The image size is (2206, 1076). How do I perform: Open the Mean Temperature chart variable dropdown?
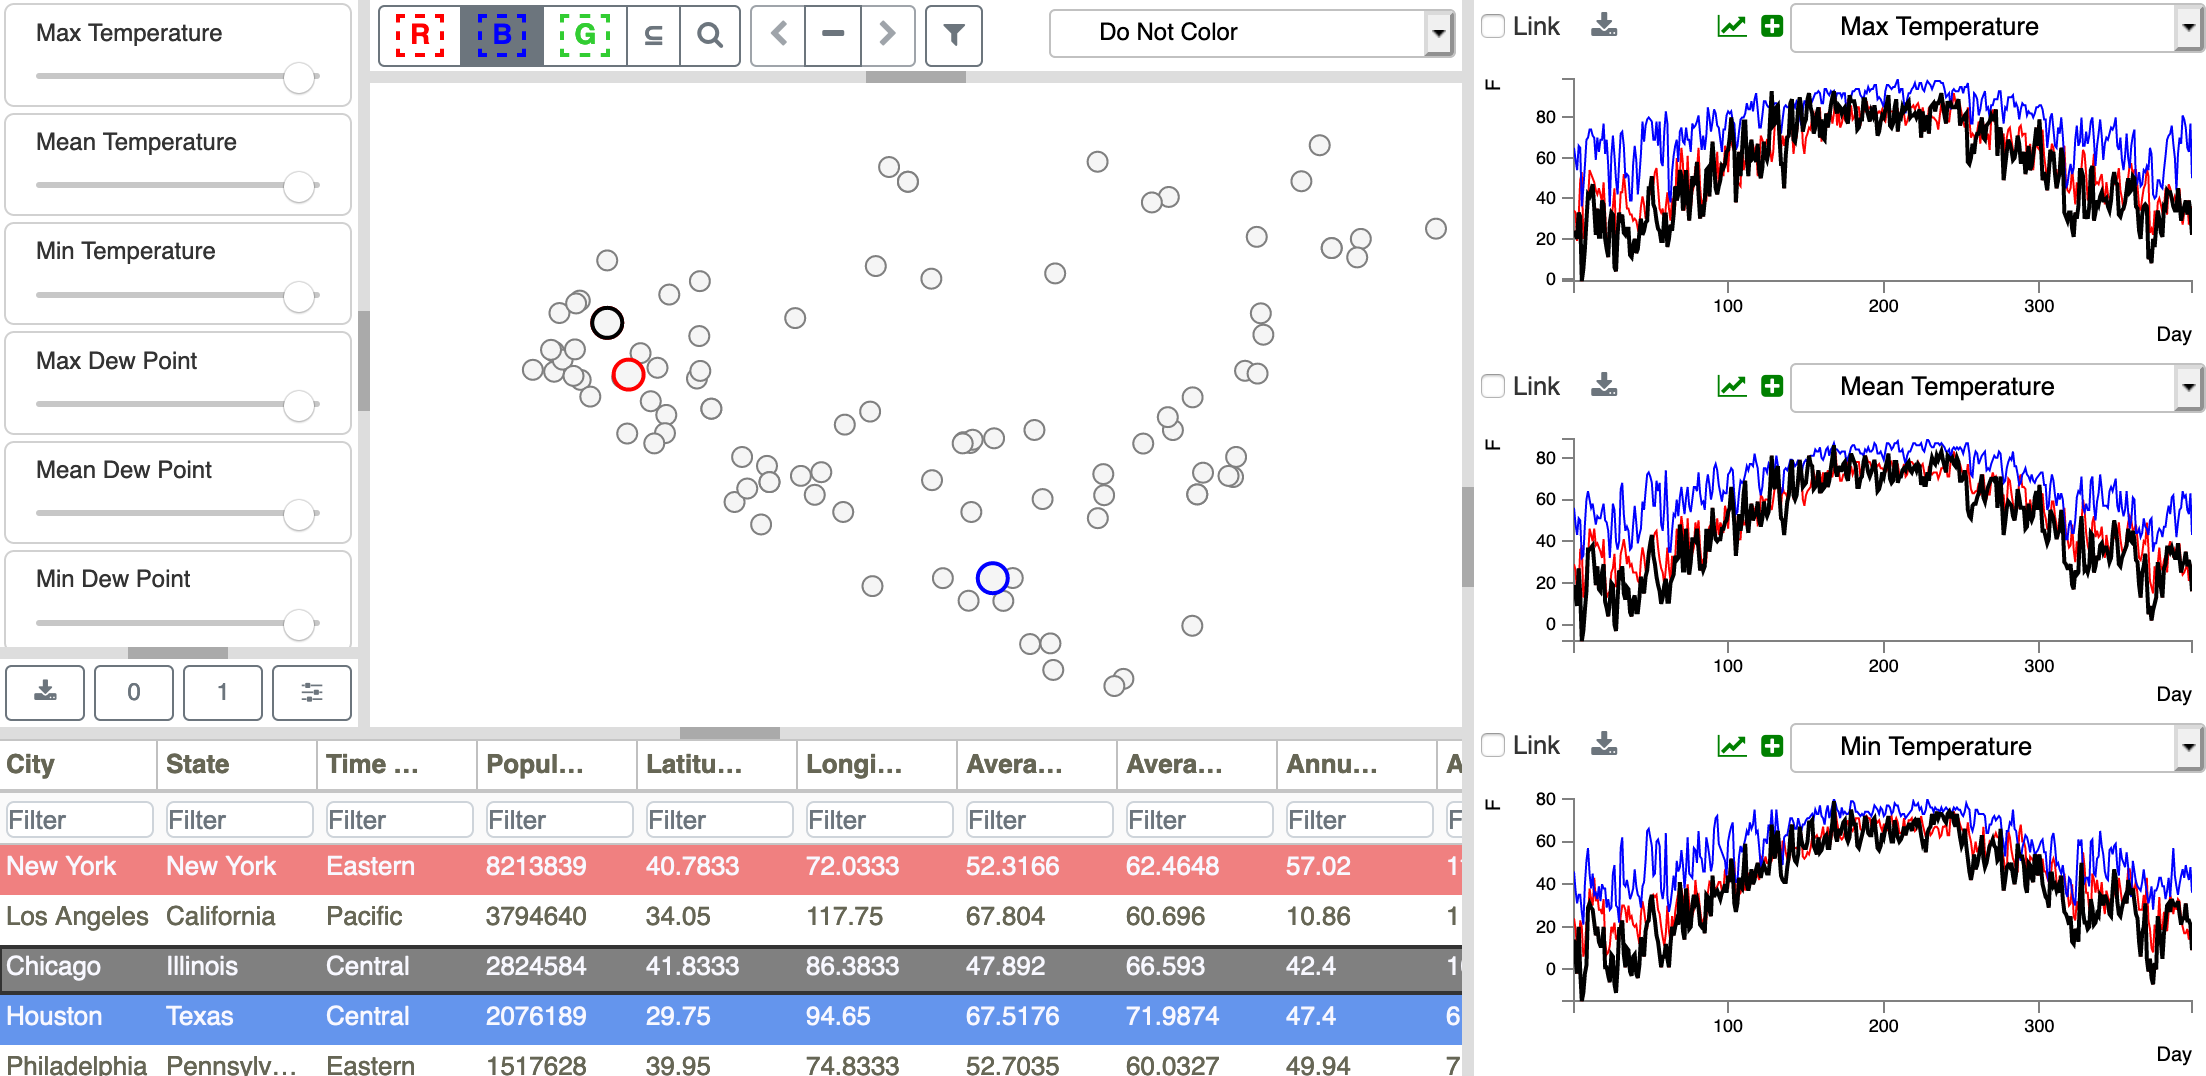pyautogui.click(x=1995, y=387)
